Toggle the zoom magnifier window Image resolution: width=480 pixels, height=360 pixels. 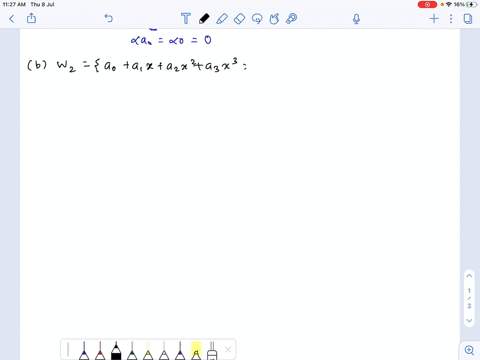click(469, 350)
